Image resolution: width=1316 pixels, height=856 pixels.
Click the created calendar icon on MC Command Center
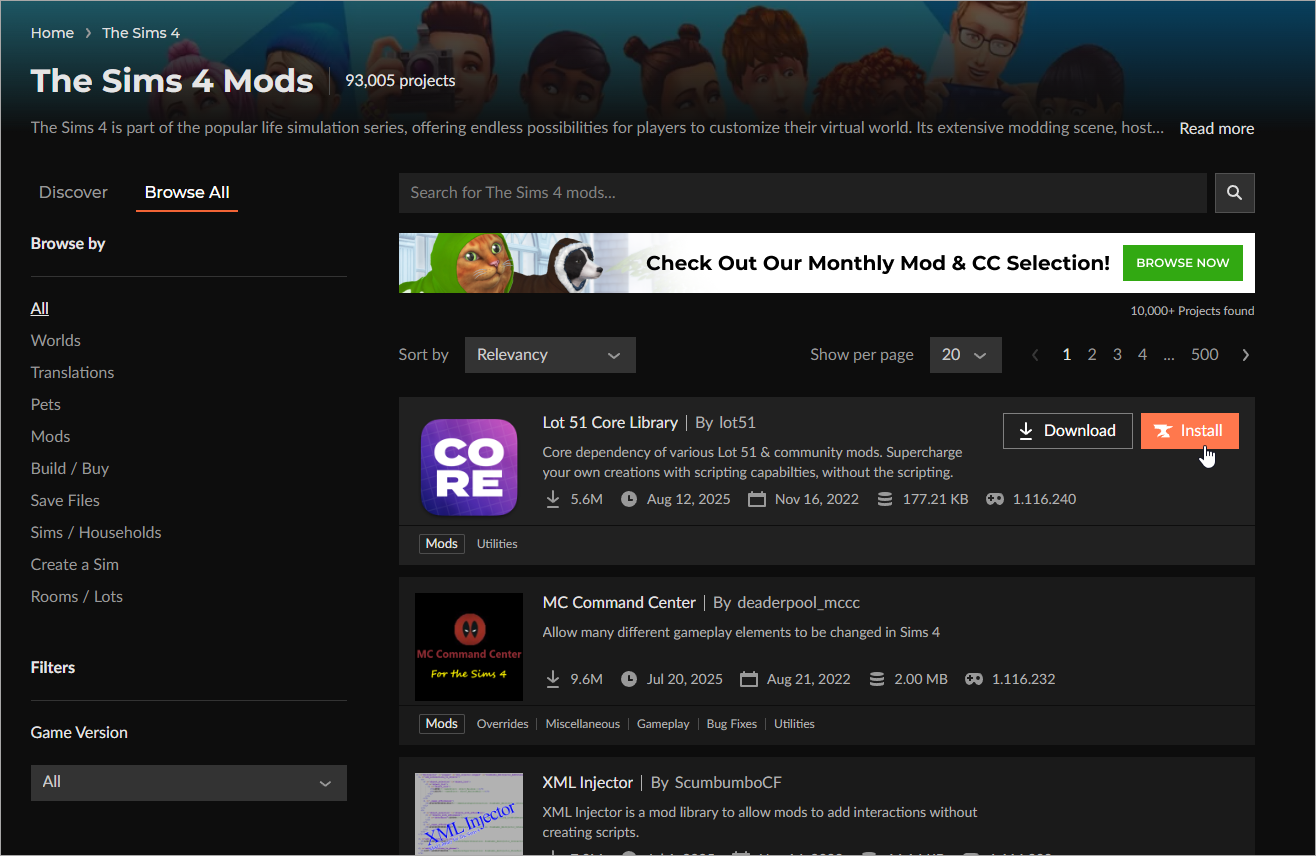click(x=749, y=679)
